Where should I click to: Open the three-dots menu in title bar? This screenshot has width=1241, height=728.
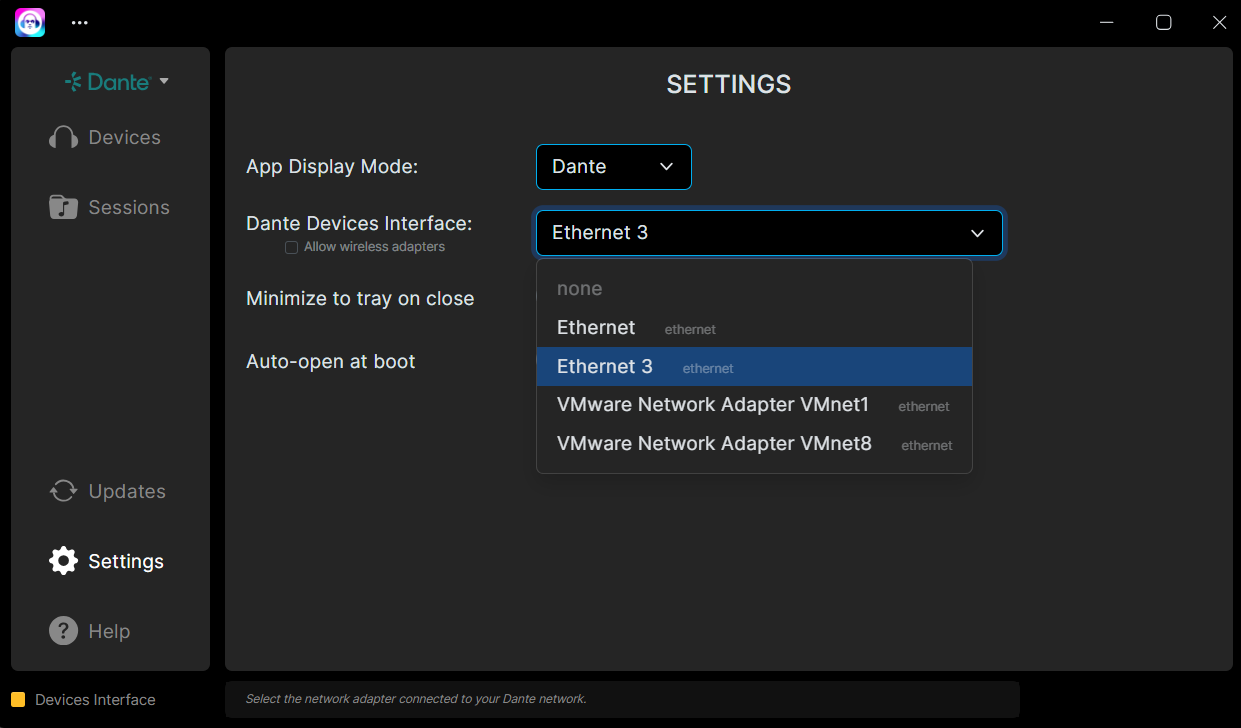pyautogui.click(x=80, y=22)
